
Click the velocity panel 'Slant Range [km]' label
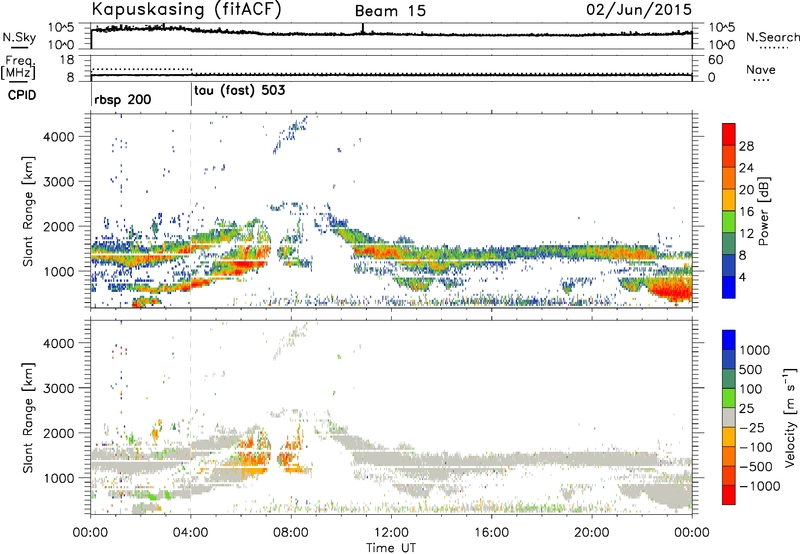(x=28, y=417)
